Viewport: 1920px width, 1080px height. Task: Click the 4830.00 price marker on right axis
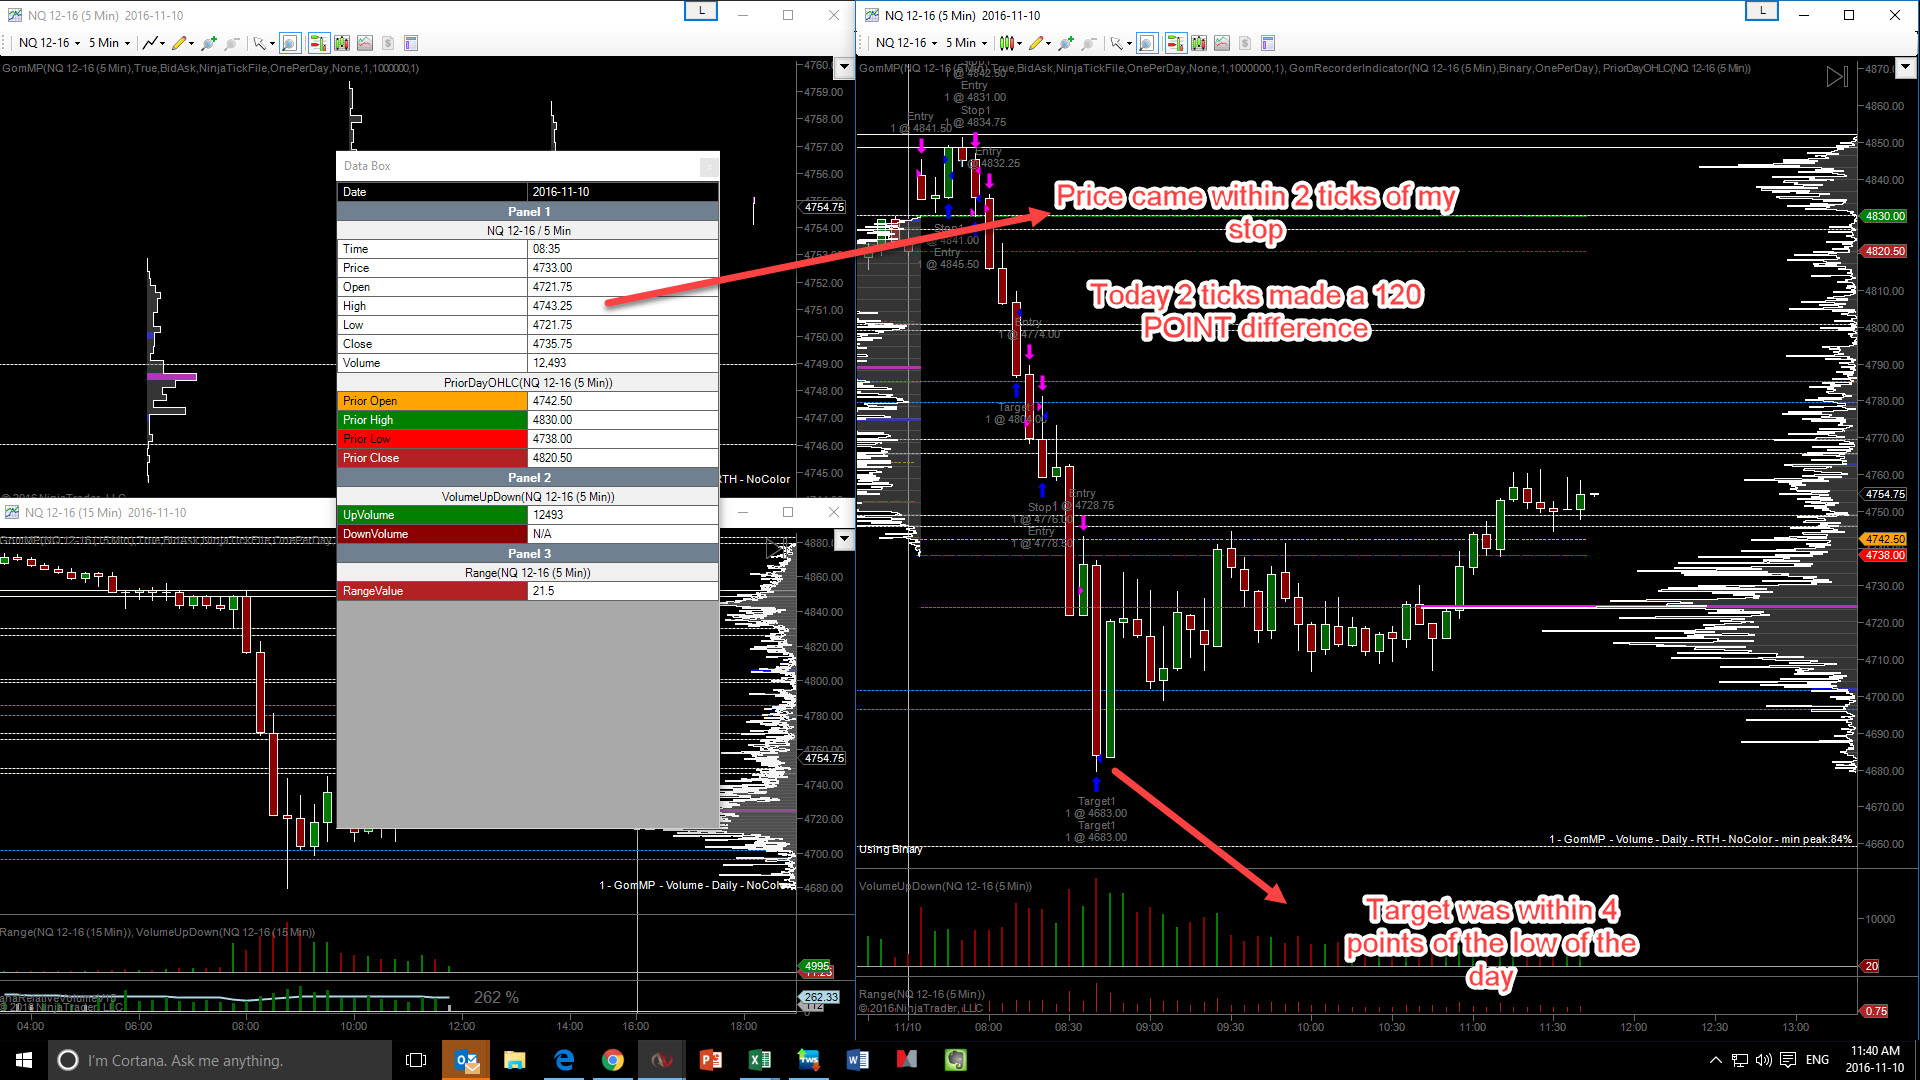tap(1884, 216)
